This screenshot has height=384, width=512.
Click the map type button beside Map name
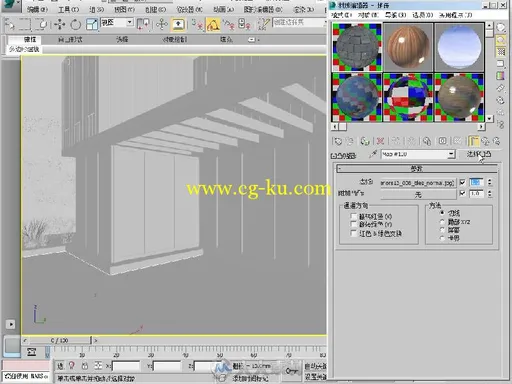coord(479,154)
